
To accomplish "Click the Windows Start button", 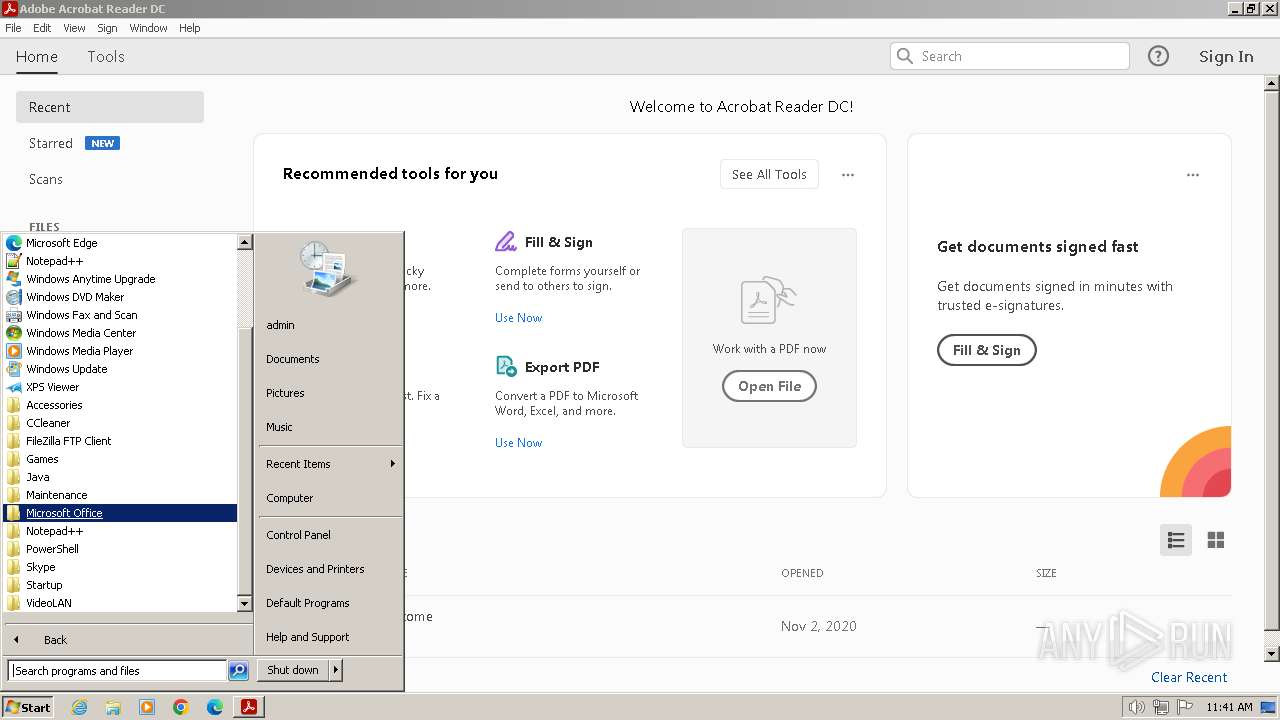I will (28, 707).
